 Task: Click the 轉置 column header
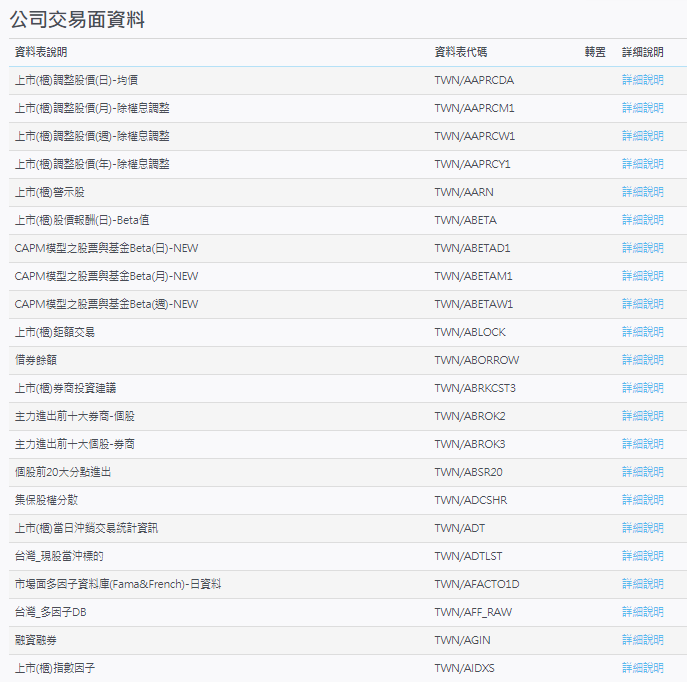coord(595,52)
